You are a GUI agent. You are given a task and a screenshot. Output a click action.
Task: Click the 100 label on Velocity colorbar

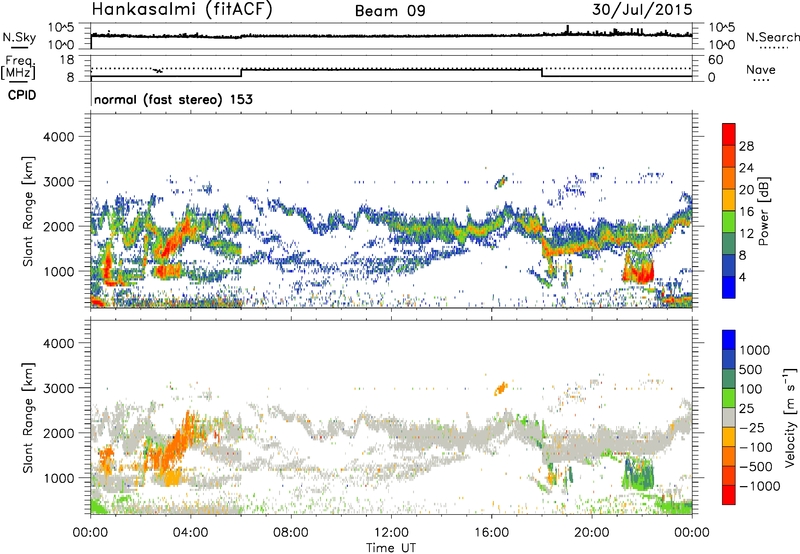750,389
